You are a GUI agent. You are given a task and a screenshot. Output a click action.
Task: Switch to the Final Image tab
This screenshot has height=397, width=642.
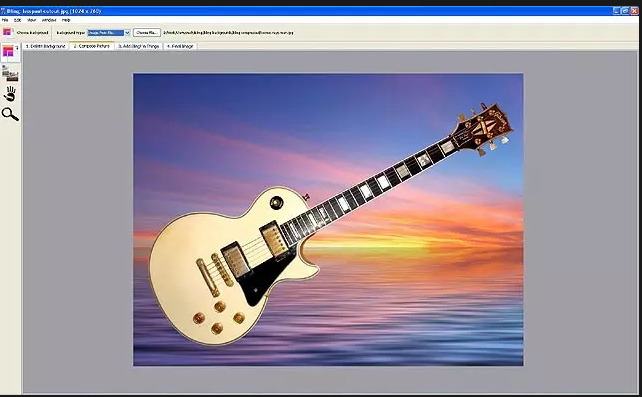[180, 46]
